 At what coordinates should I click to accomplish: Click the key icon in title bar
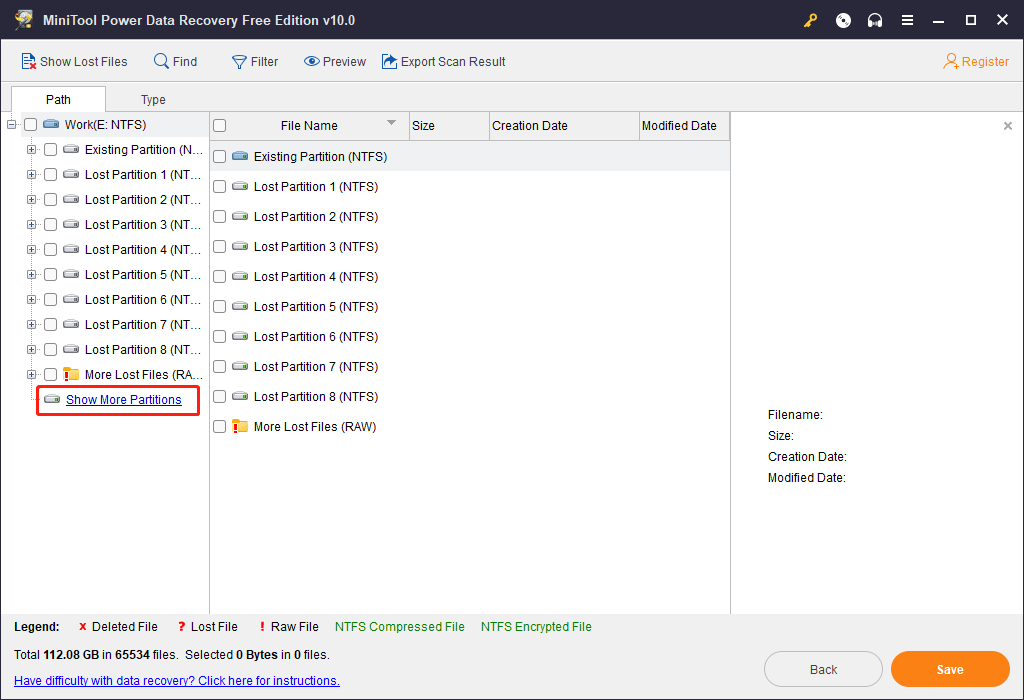(x=811, y=20)
